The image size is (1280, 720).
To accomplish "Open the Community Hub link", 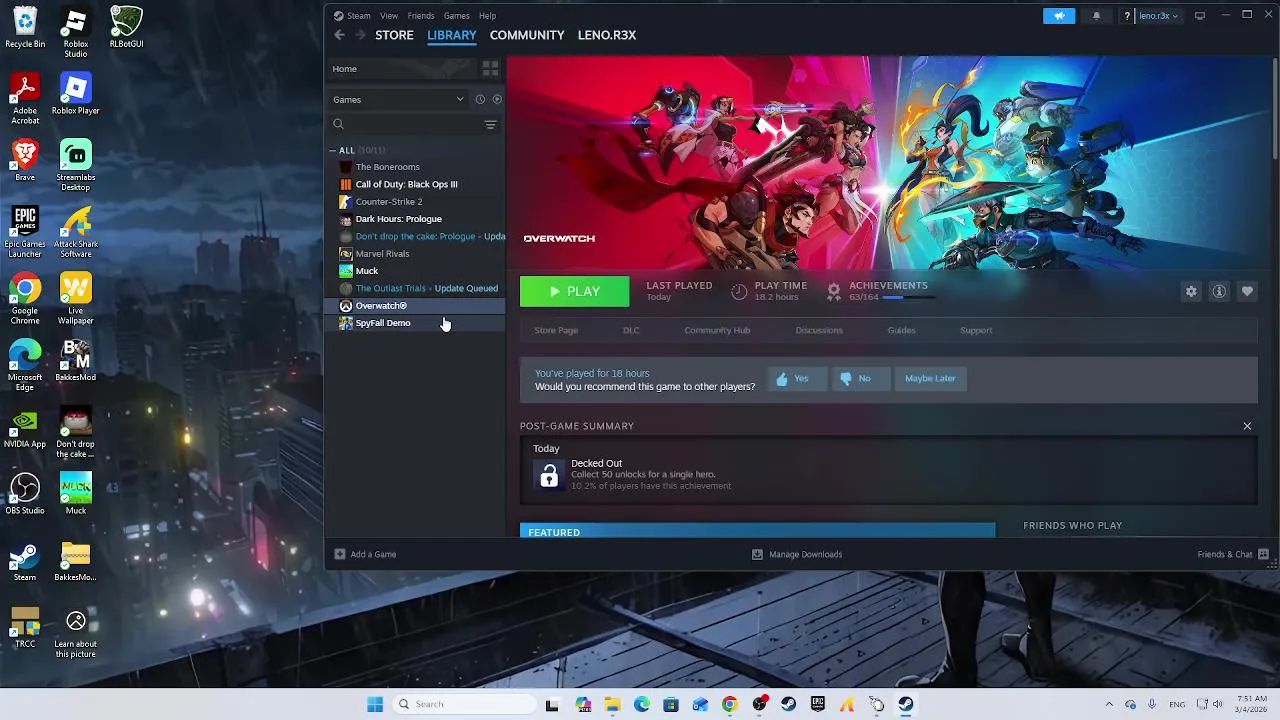I will pos(717,330).
